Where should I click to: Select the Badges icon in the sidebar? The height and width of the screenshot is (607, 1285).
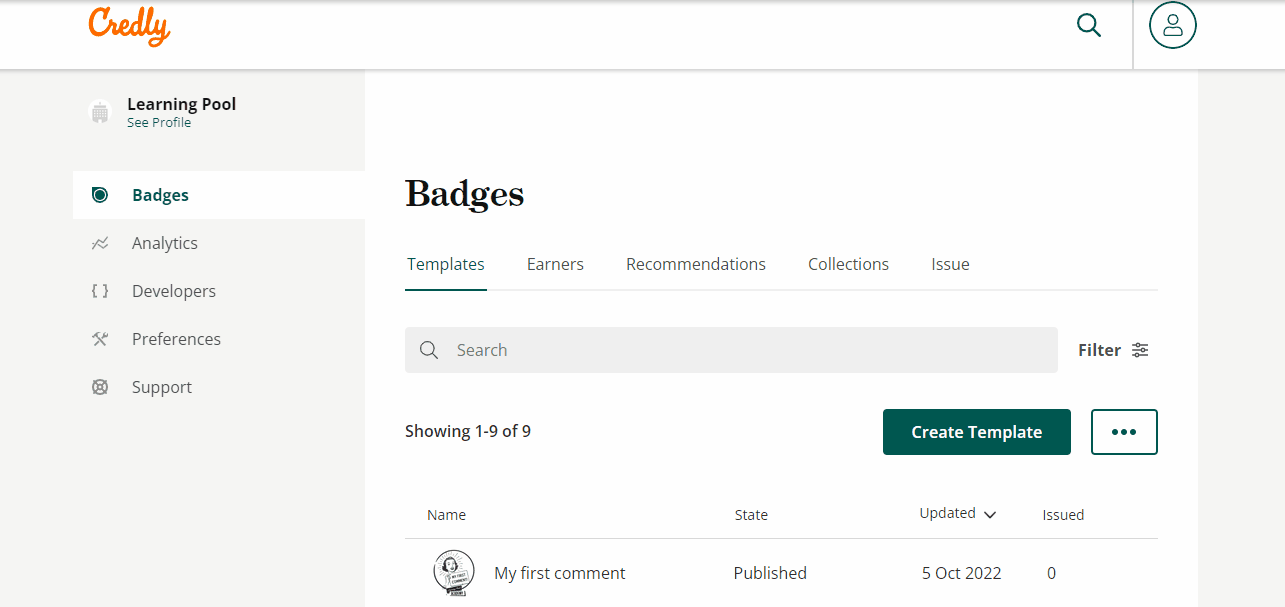click(99, 195)
